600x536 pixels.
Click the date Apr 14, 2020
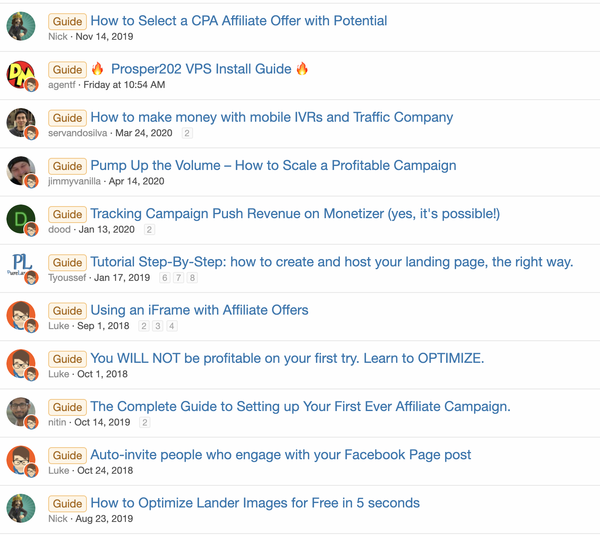tap(137, 181)
